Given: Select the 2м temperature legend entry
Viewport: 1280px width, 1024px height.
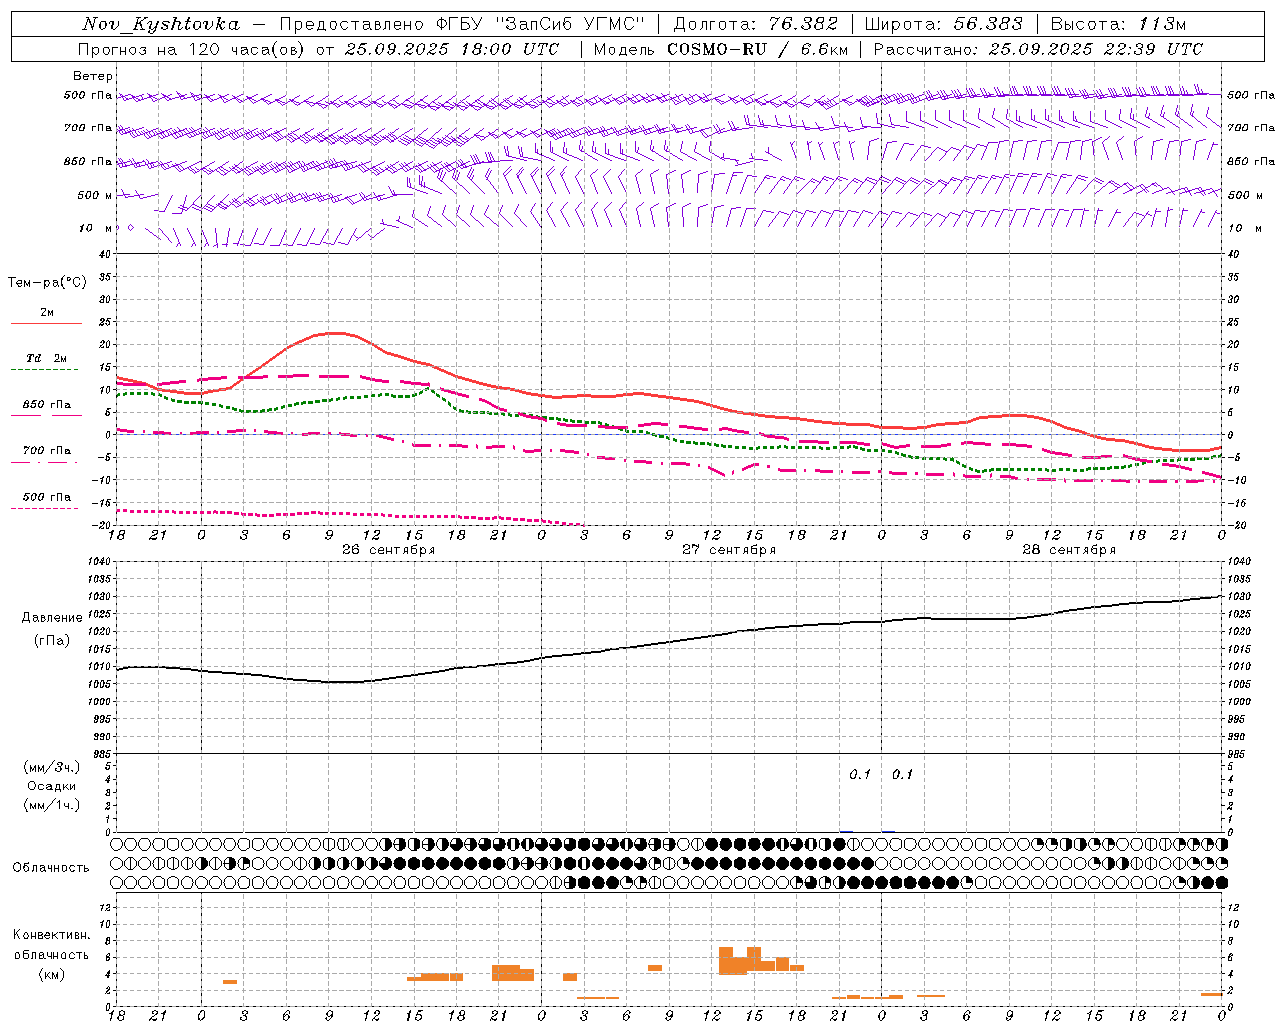Looking at the screenshot, I should pyautogui.click(x=46, y=317).
